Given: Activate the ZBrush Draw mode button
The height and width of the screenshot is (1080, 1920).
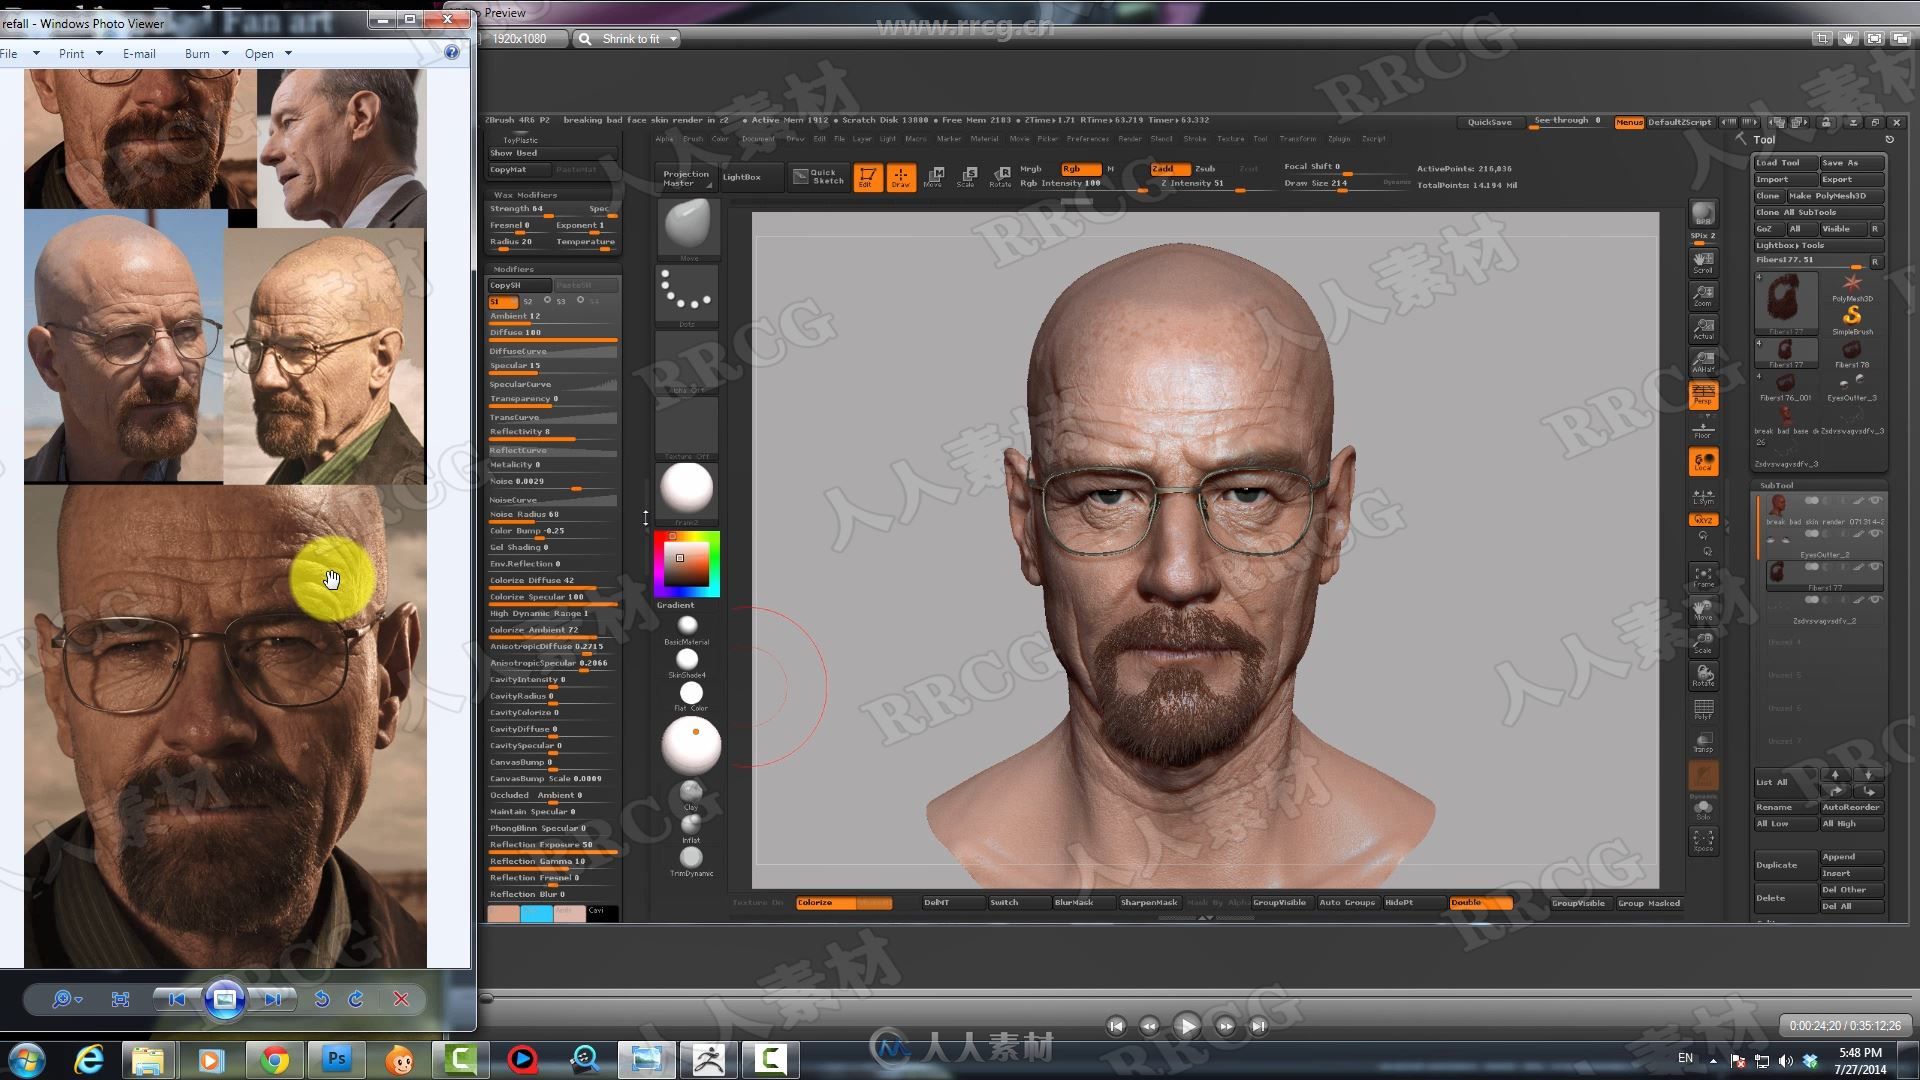Looking at the screenshot, I should point(900,177).
